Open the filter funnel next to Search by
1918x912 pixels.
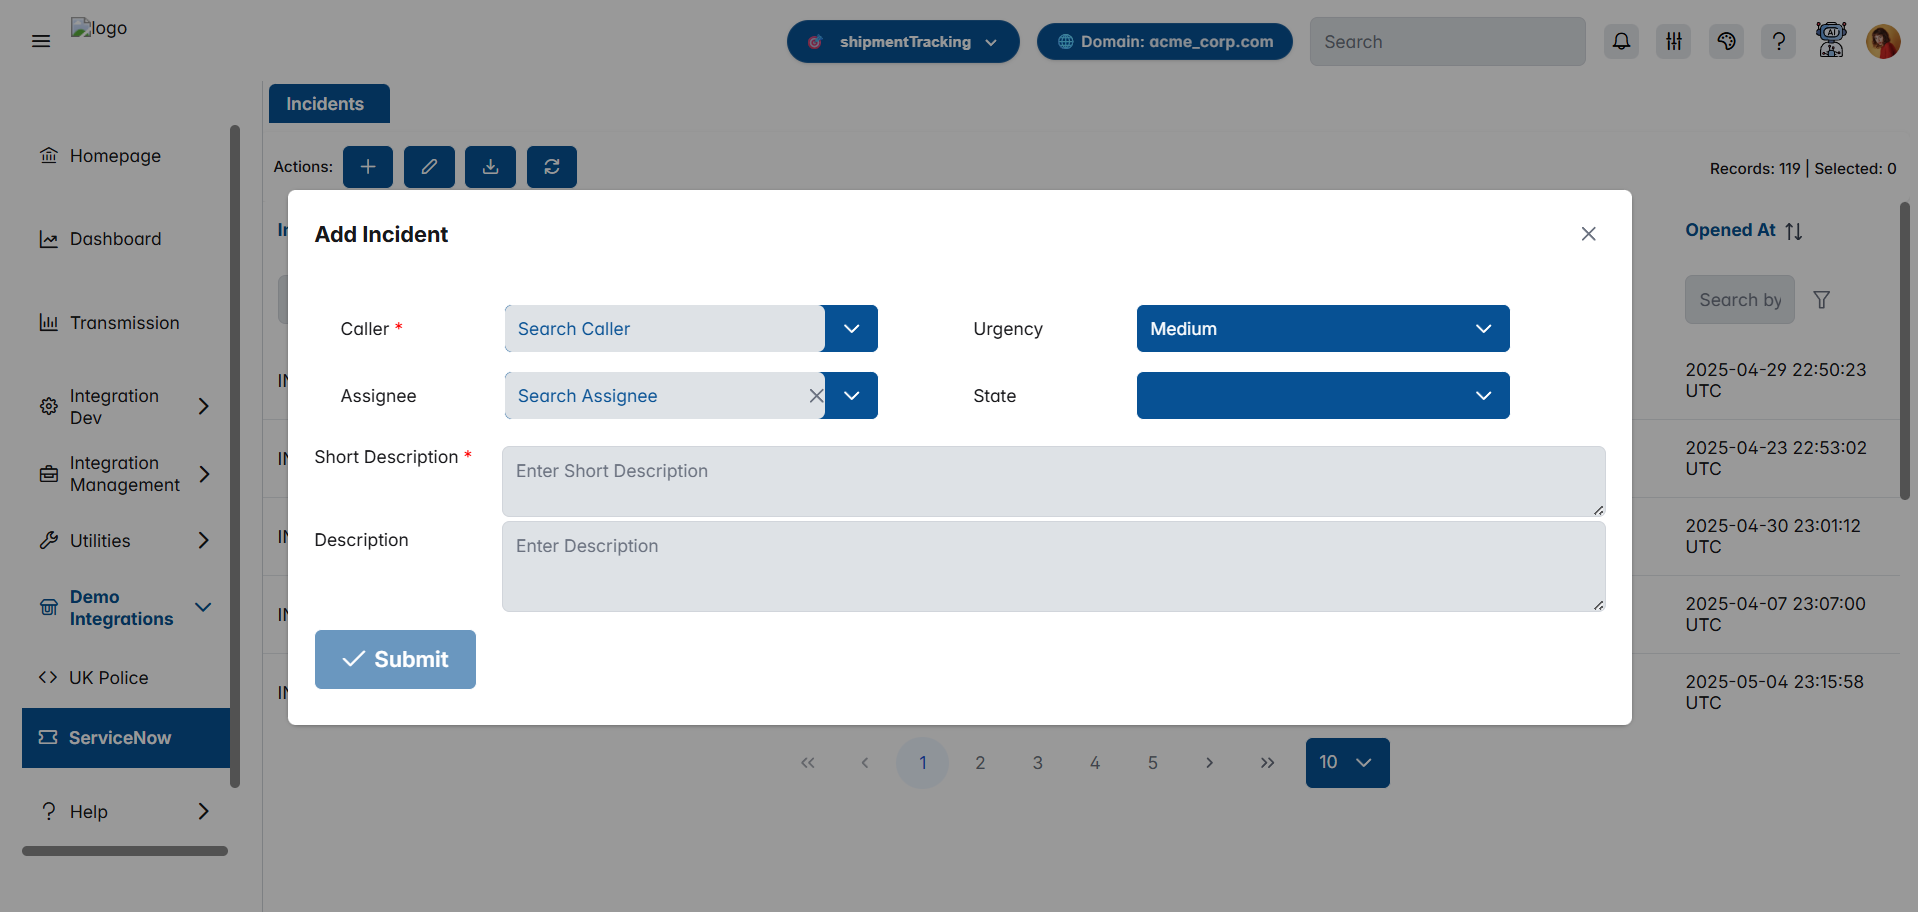[1823, 299]
